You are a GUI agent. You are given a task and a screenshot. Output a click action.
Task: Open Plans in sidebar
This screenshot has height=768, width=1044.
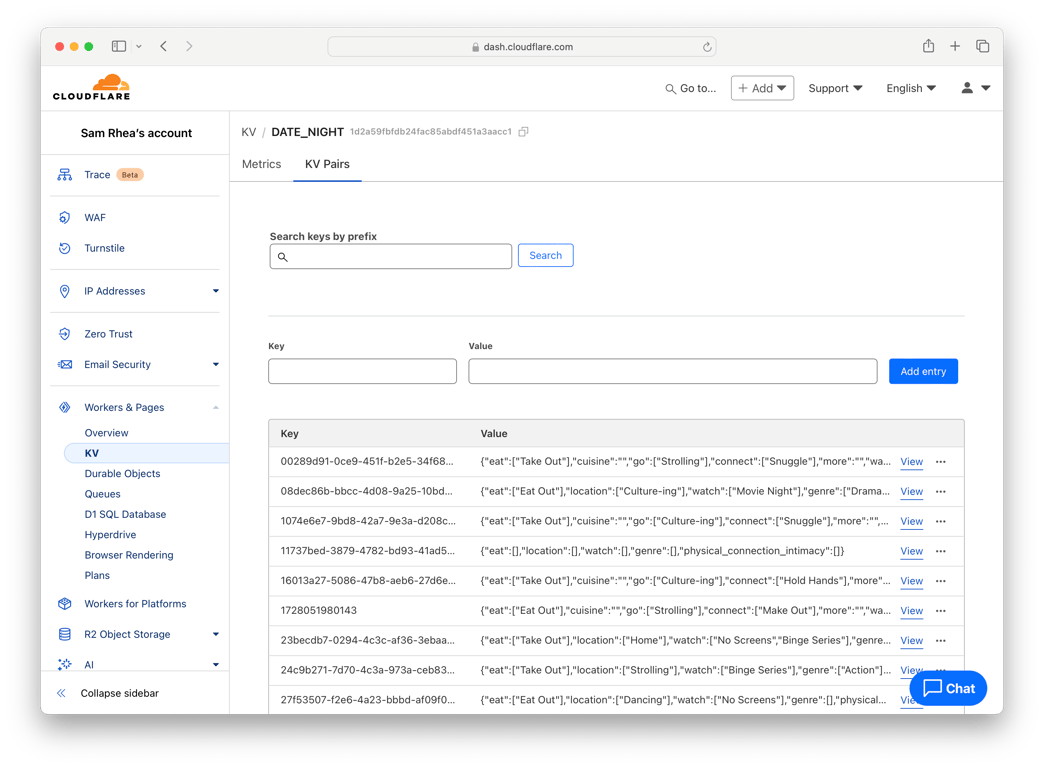(97, 575)
